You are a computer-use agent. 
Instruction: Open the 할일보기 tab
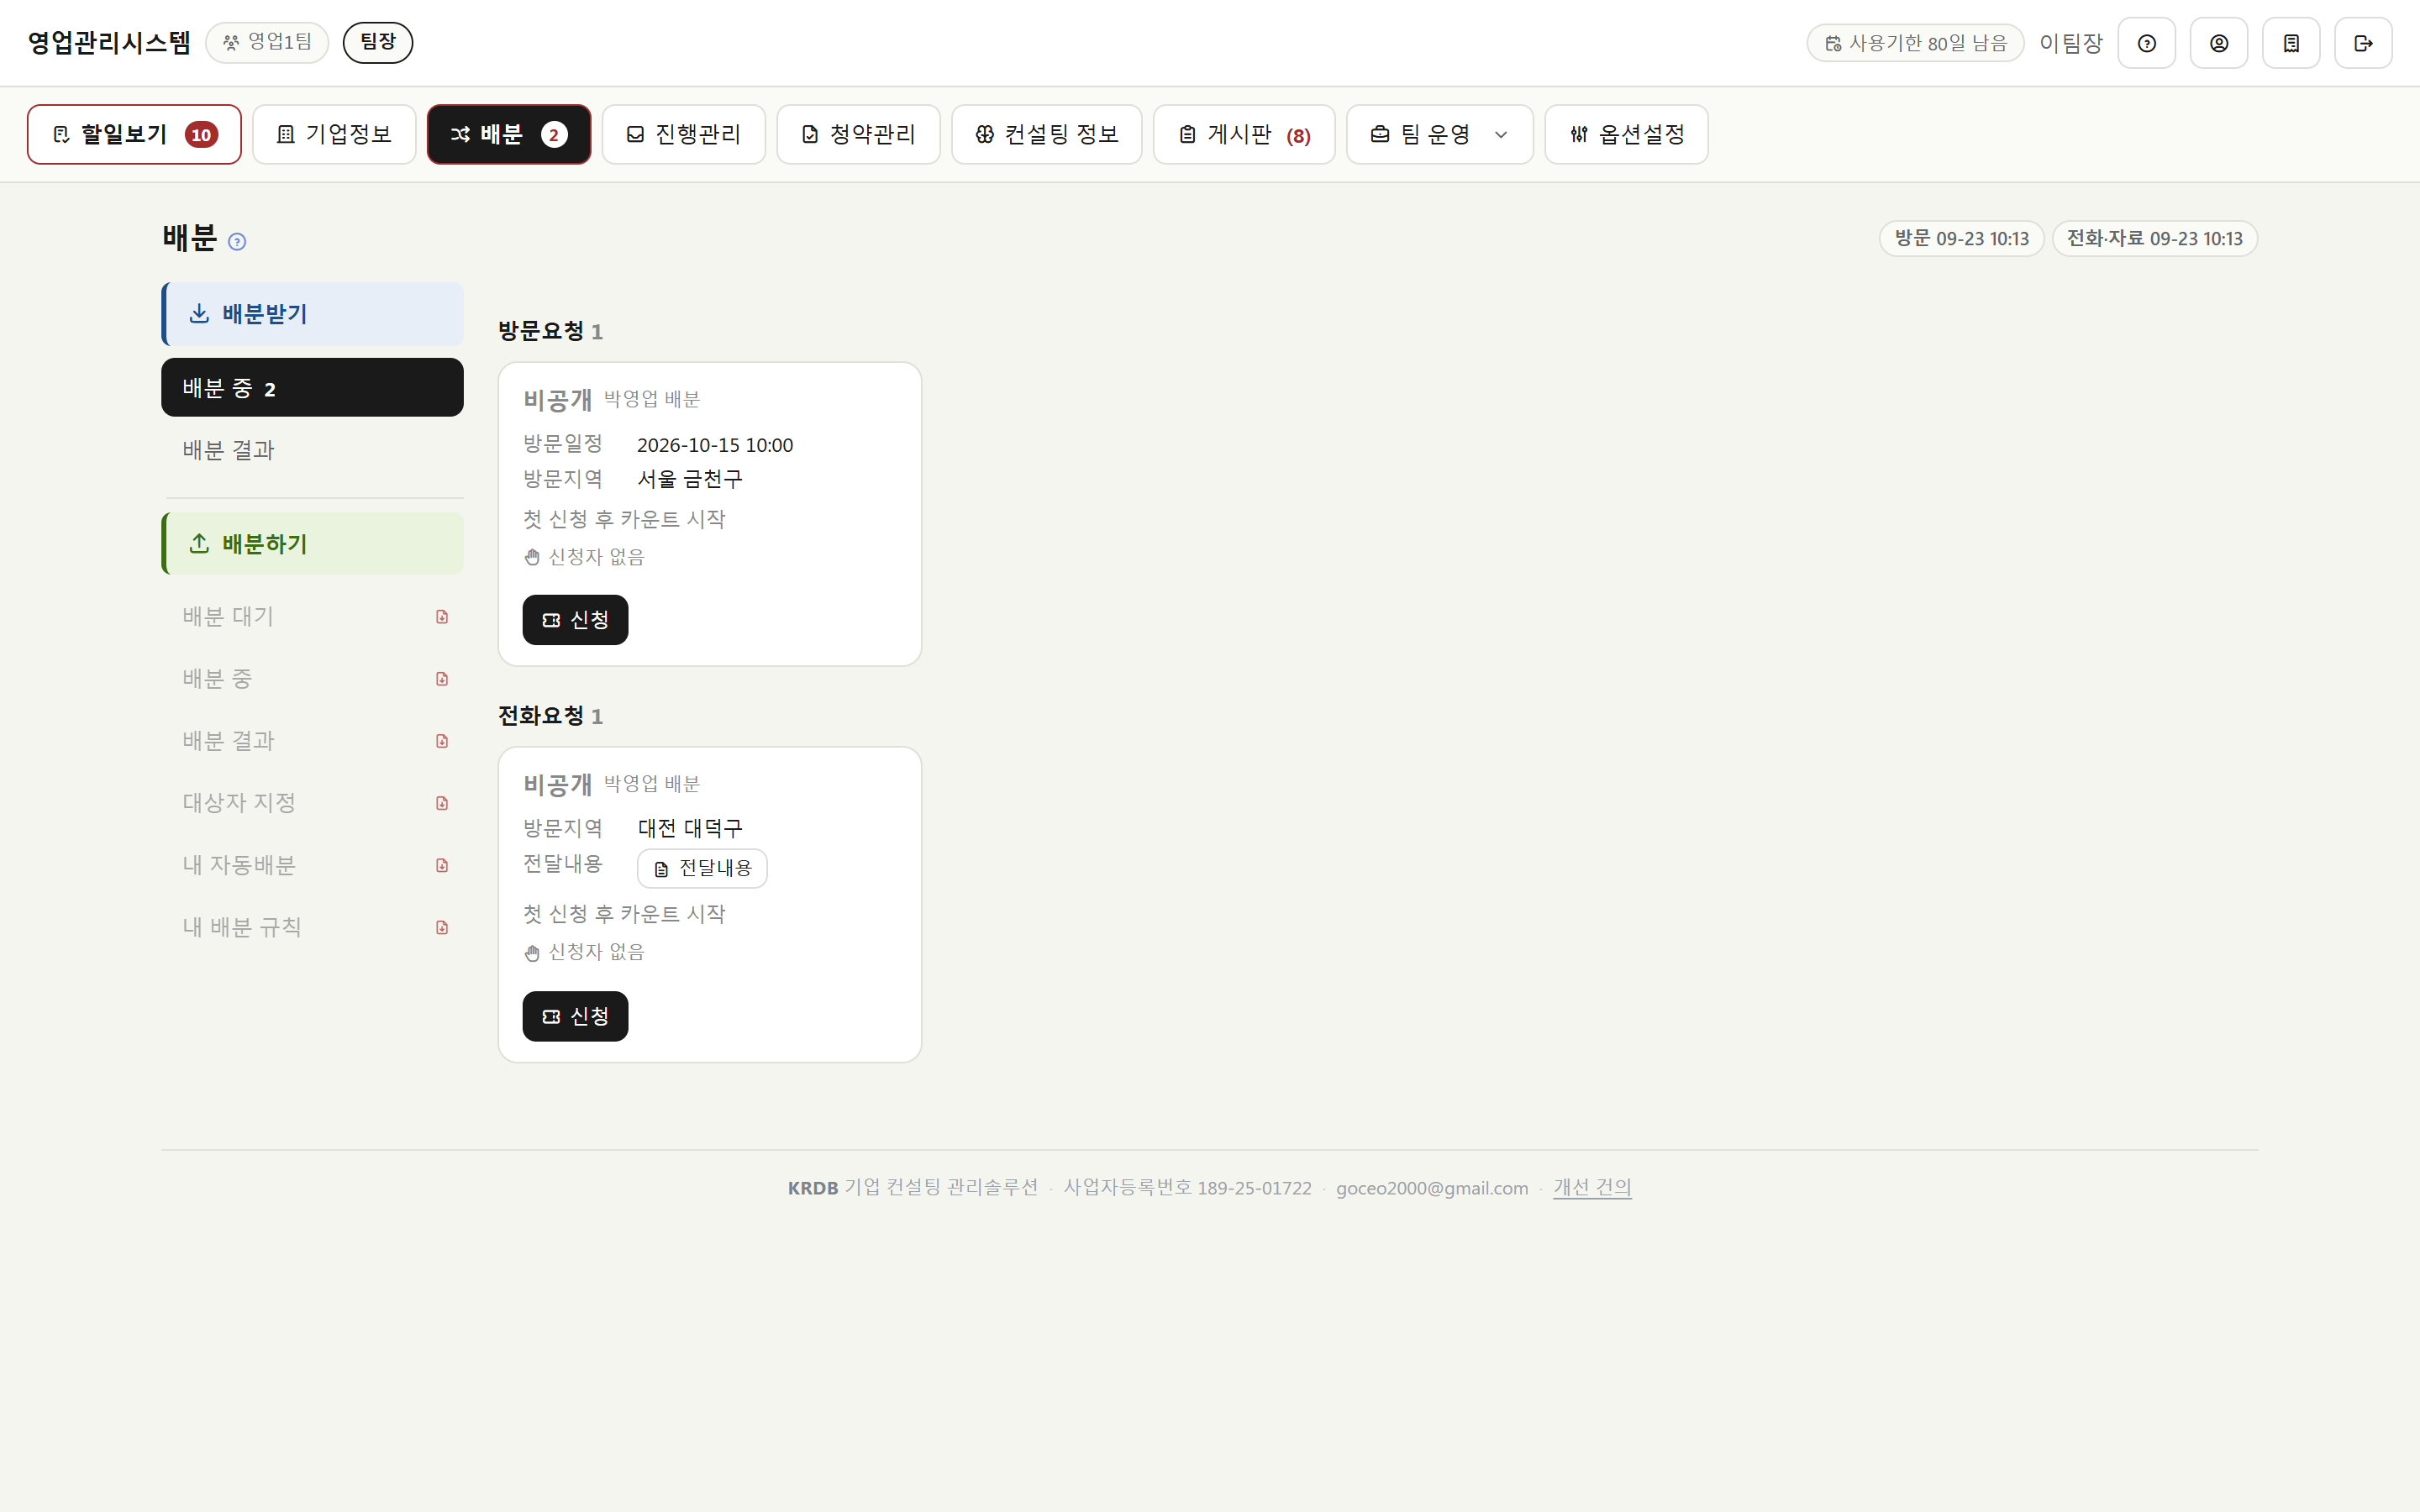point(134,134)
